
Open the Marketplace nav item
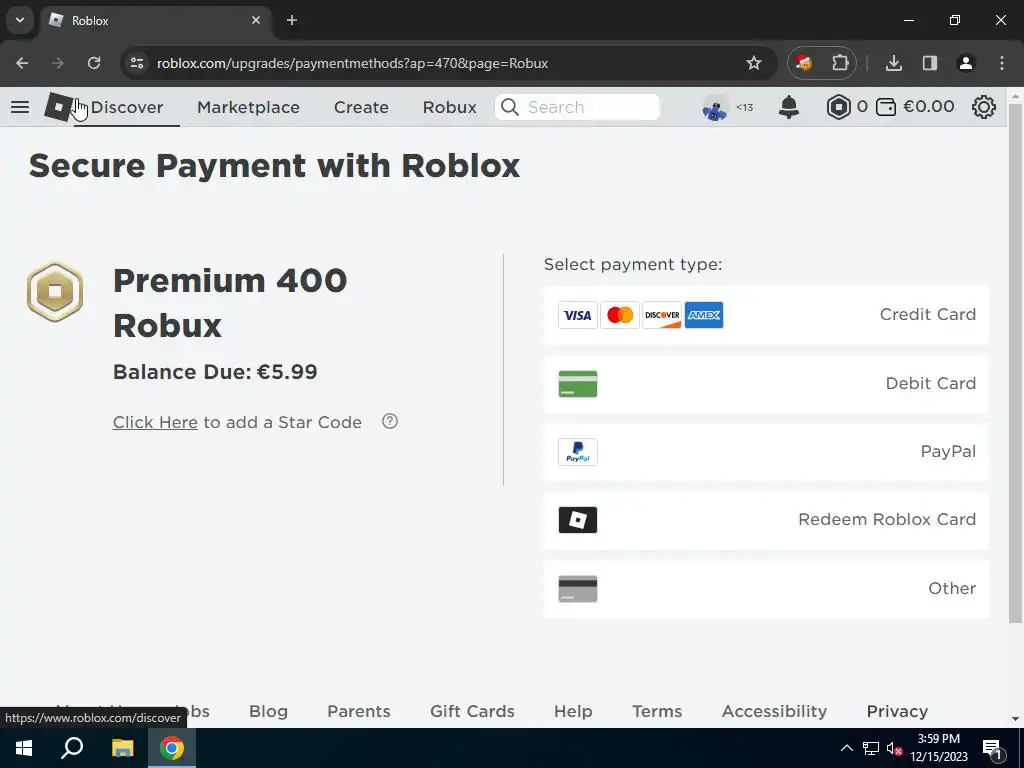[x=248, y=107]
